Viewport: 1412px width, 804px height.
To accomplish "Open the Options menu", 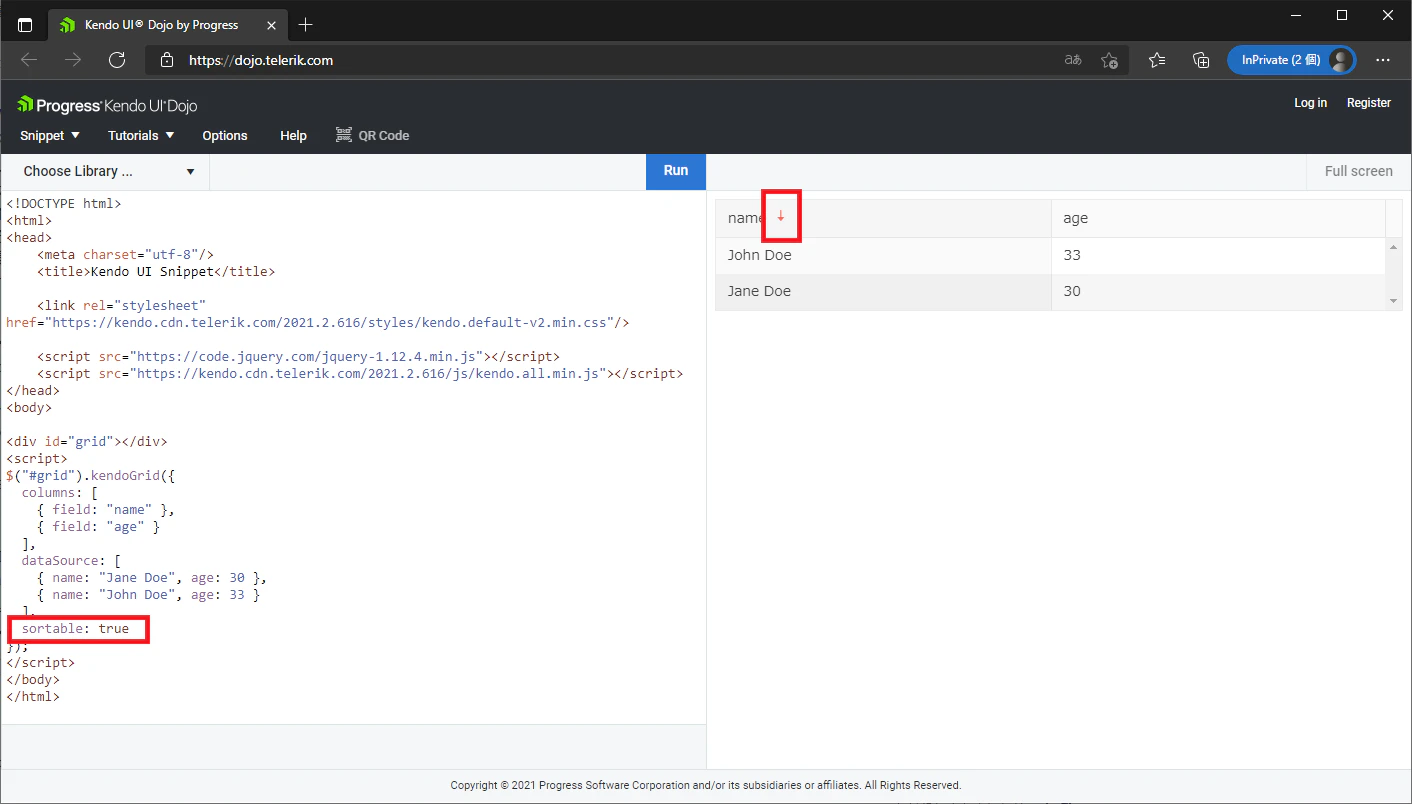I will click(x=225, y=135).
